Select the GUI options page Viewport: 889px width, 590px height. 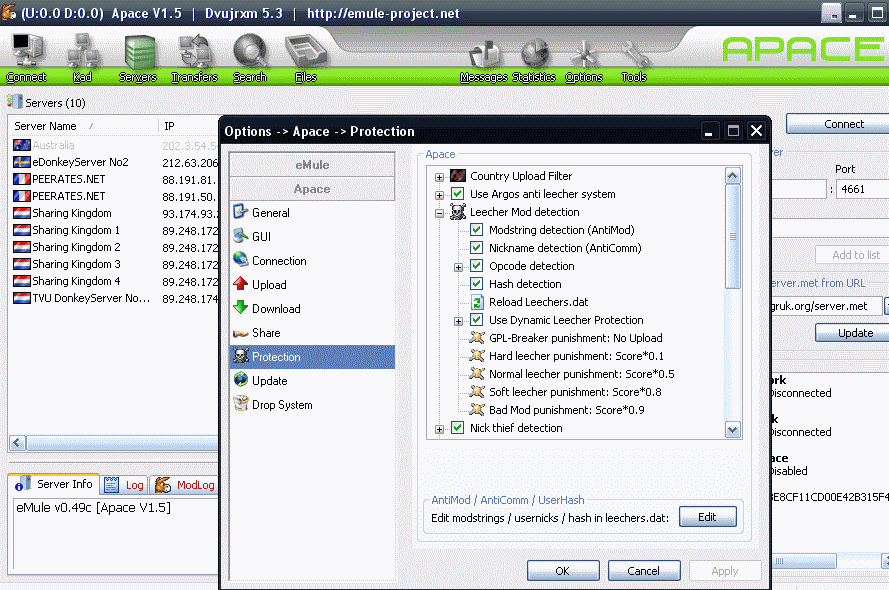(312, 237)
